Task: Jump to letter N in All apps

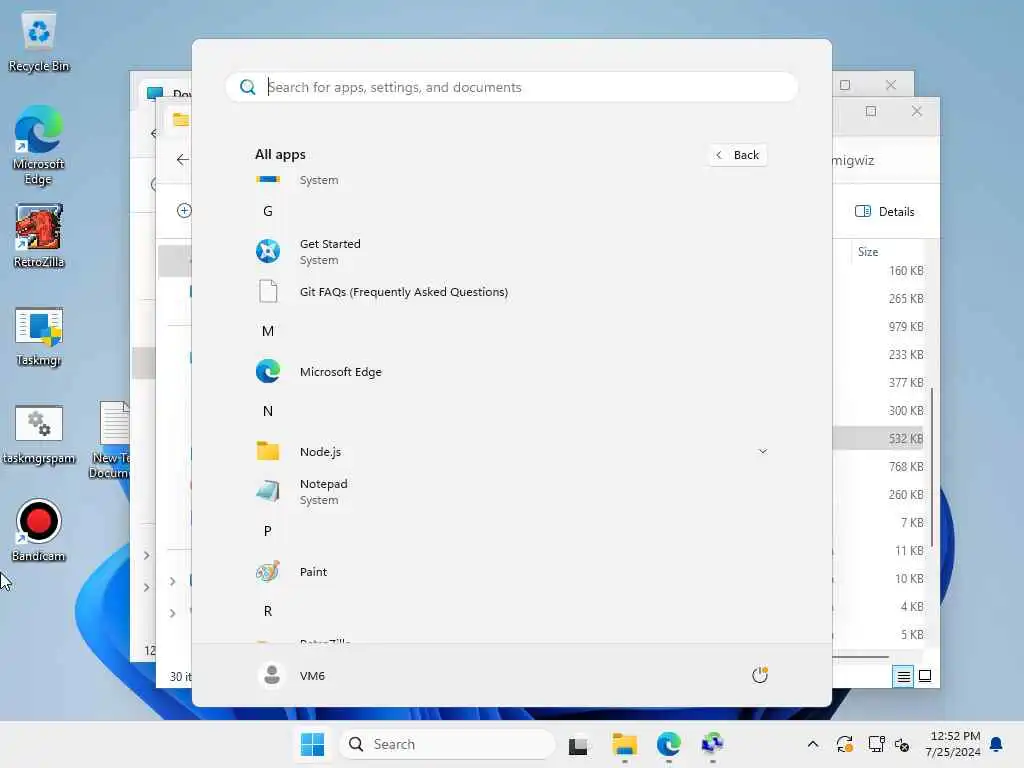Action: pyautogui.click(x=268, y=411)
